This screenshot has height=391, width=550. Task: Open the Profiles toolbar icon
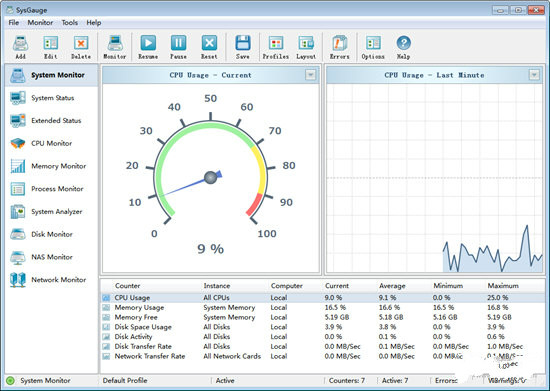276,43
